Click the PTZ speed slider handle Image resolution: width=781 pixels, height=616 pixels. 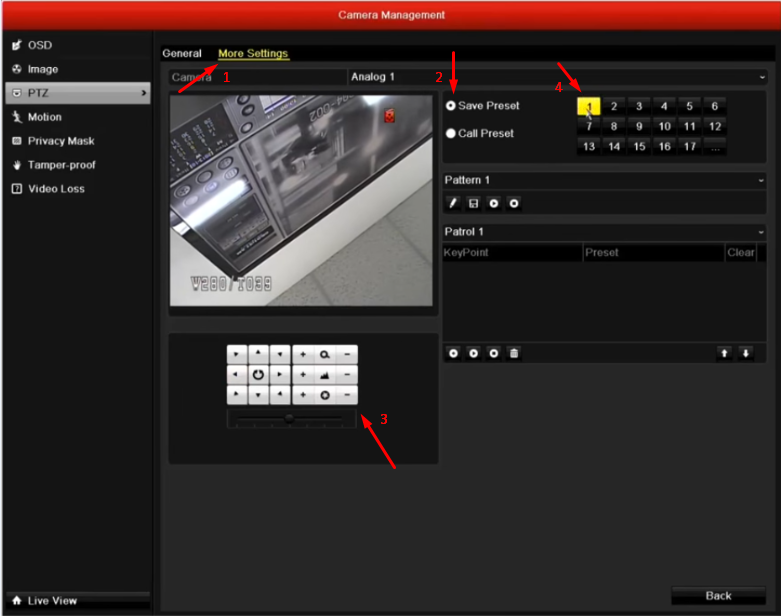point(289,419)
